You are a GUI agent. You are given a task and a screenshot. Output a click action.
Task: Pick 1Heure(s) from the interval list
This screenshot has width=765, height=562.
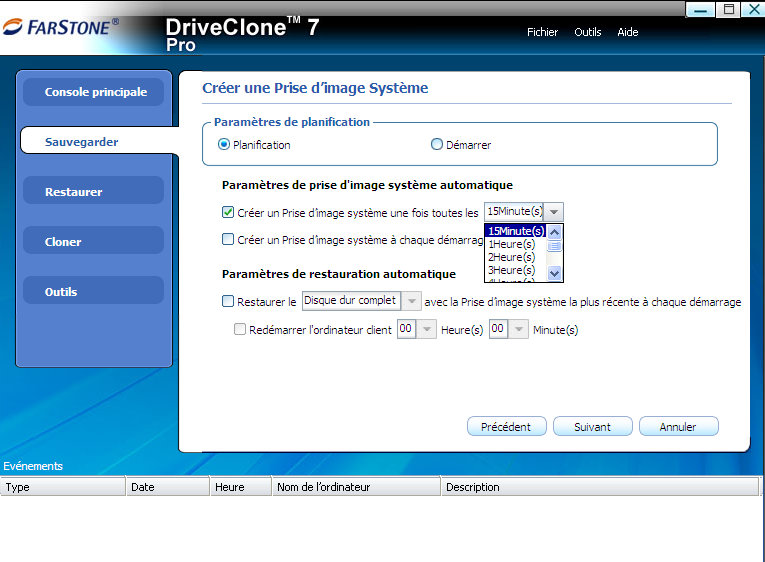click(516, 244)
